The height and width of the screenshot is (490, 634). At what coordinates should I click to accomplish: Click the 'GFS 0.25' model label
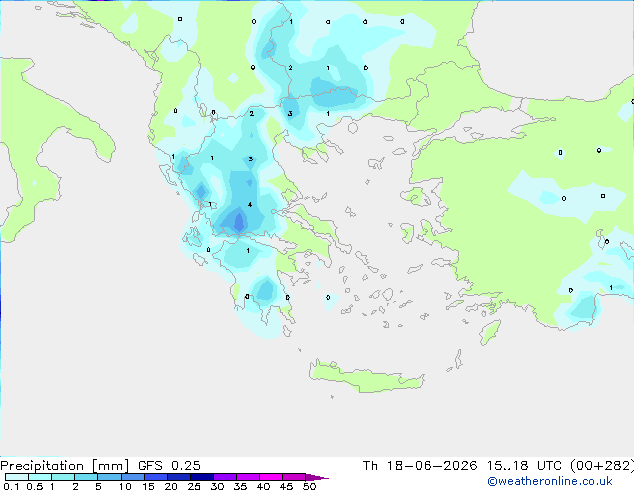[169, 466]
